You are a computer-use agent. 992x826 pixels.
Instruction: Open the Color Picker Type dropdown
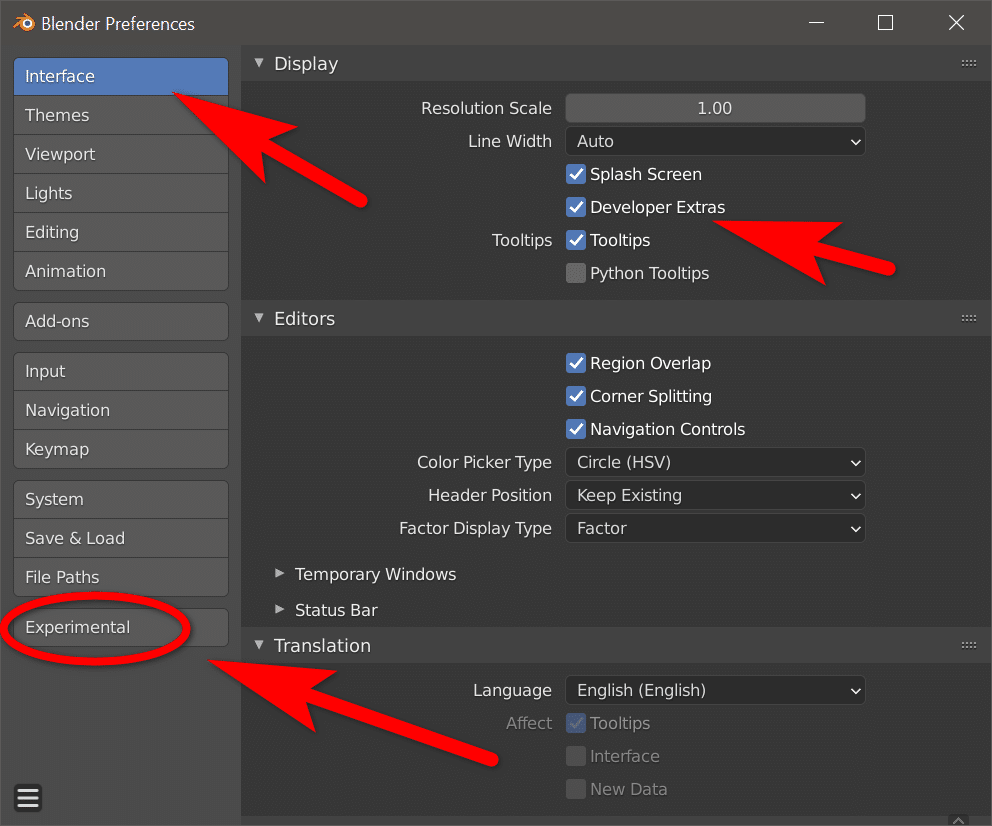coord(715,462)
